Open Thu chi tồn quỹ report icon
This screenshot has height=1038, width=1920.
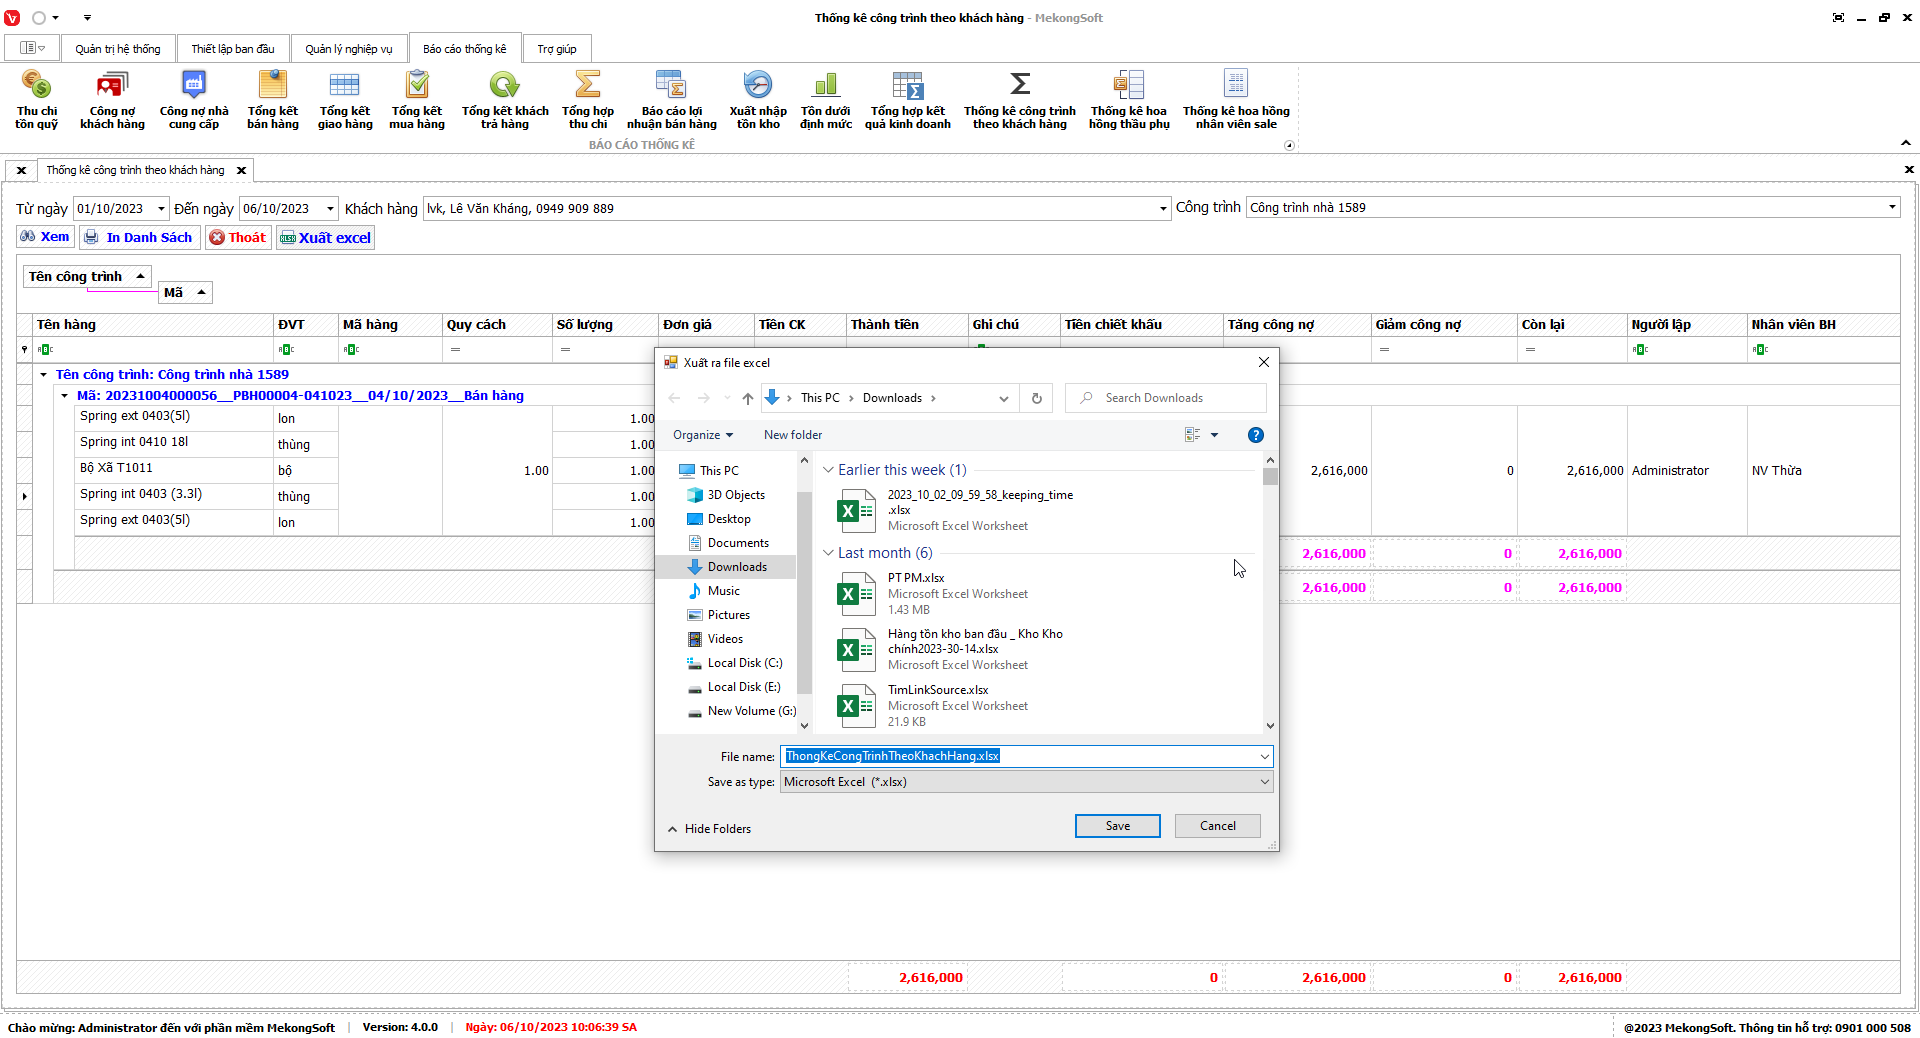click(36, 98)
